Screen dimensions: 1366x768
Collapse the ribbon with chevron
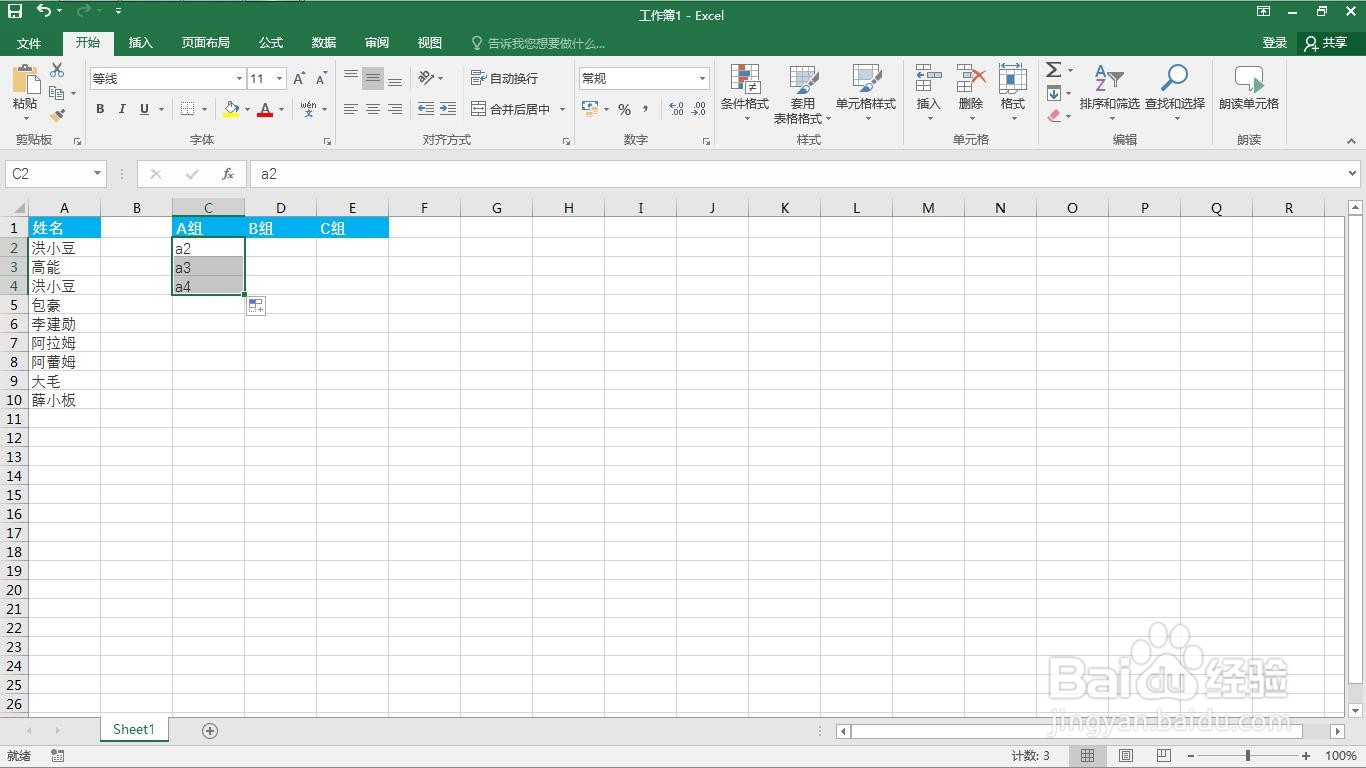pyautogui.click(x=1353, y=141)
